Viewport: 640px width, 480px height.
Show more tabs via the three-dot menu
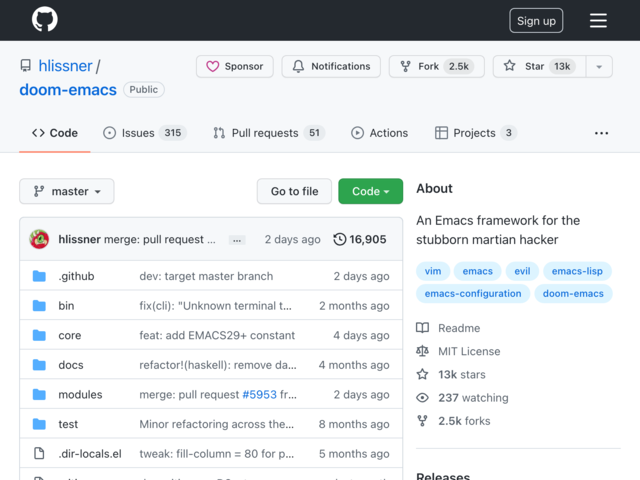[601, 133]
